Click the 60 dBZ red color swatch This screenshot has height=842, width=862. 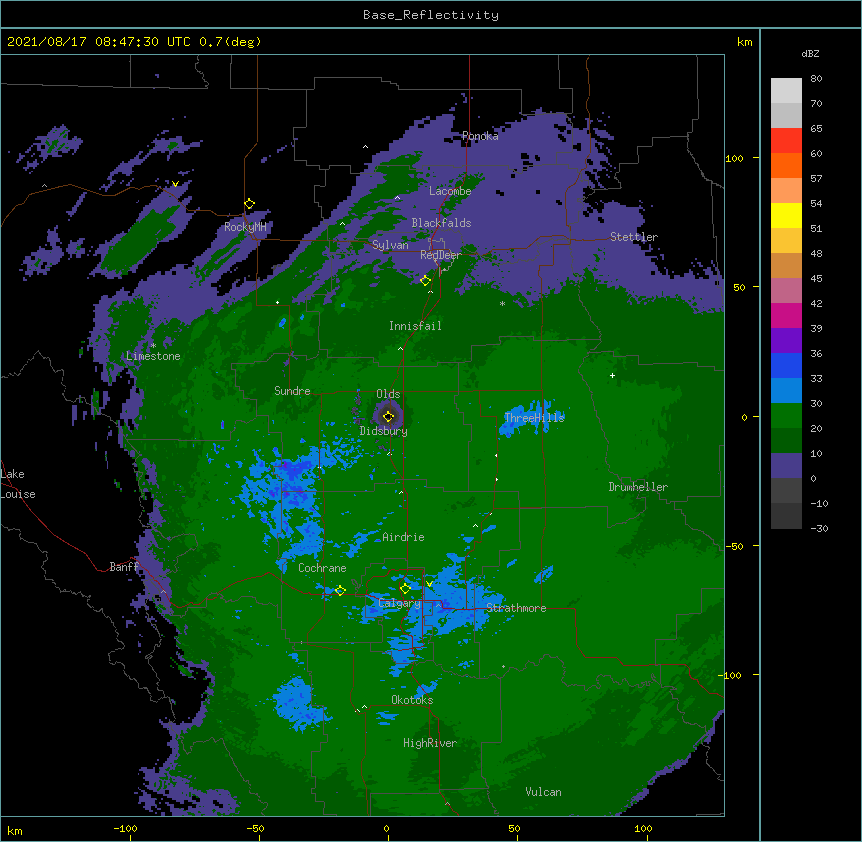(x=786, y=141)
